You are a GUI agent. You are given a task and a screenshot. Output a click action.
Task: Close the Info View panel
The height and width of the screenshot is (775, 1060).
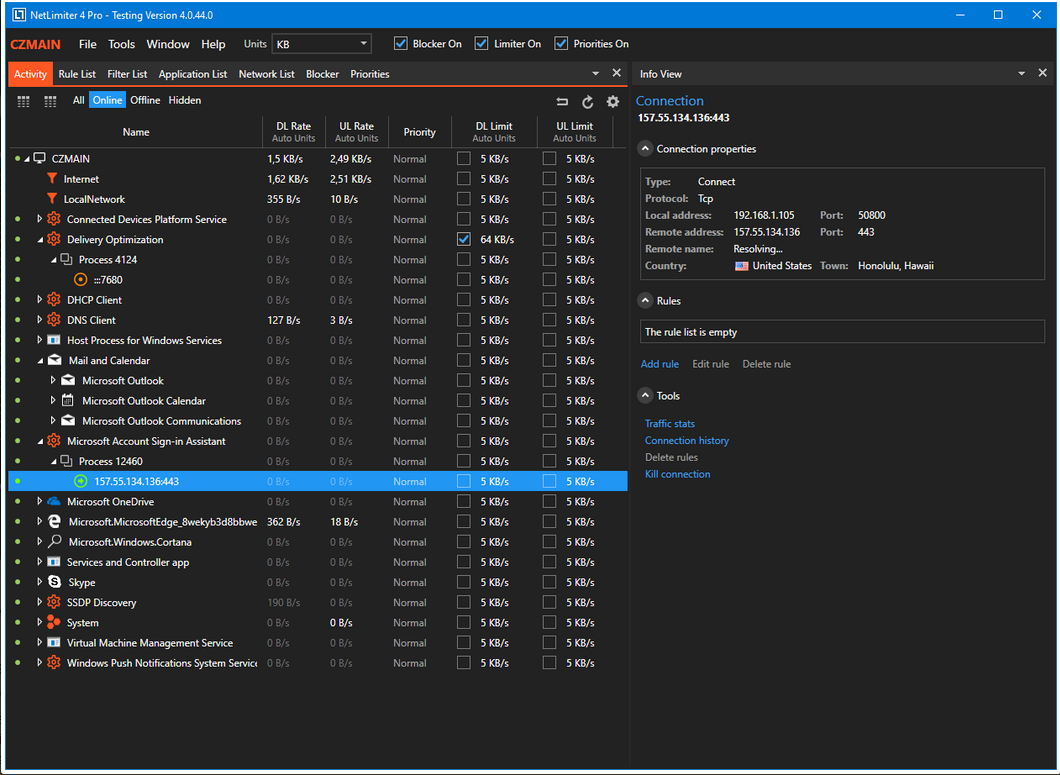point(1042,73)
